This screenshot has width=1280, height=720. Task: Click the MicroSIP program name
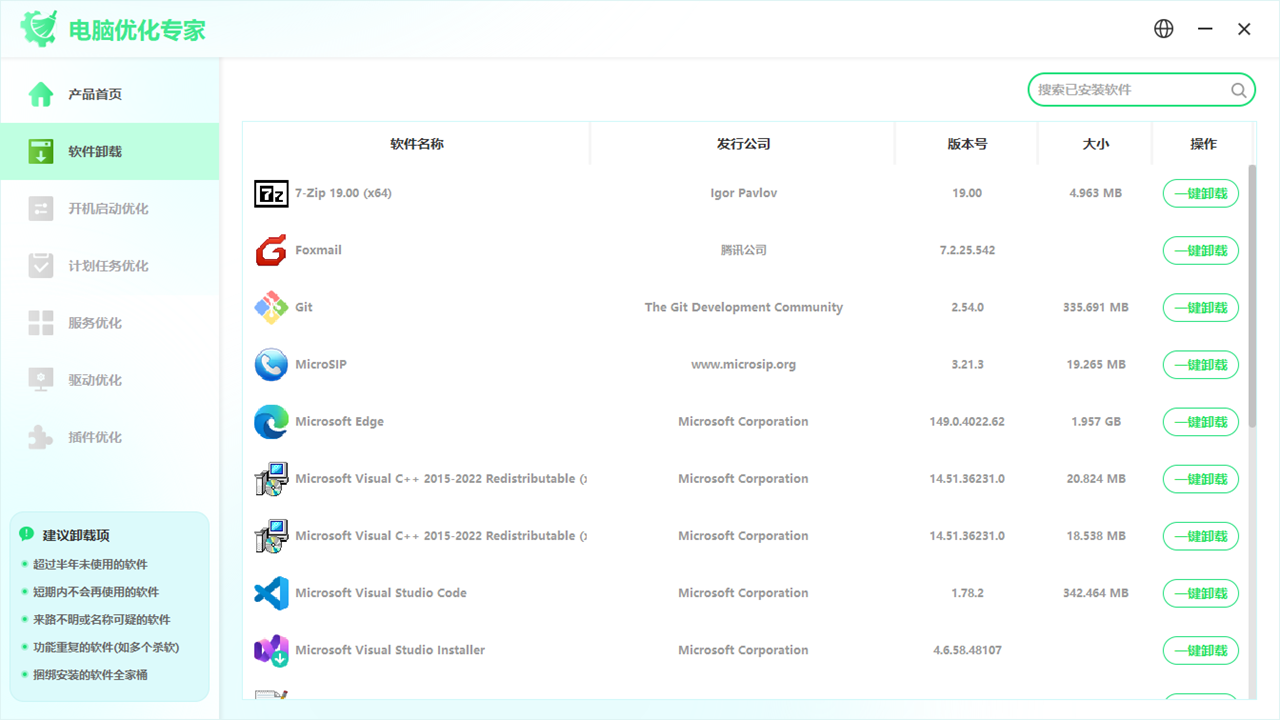pos(321,365)
